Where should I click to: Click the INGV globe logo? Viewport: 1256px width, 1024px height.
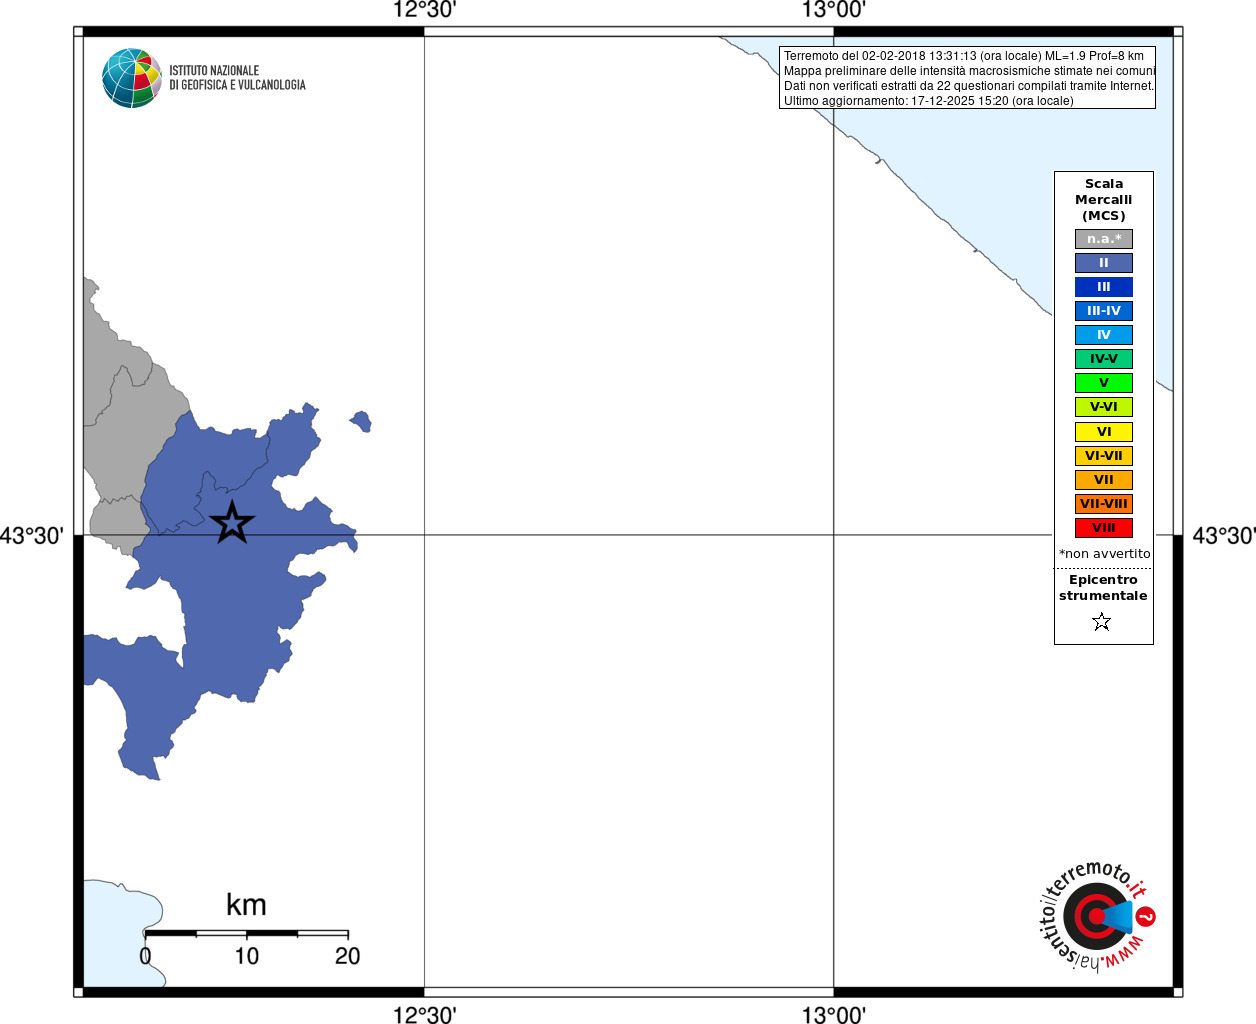pos(132,78)
